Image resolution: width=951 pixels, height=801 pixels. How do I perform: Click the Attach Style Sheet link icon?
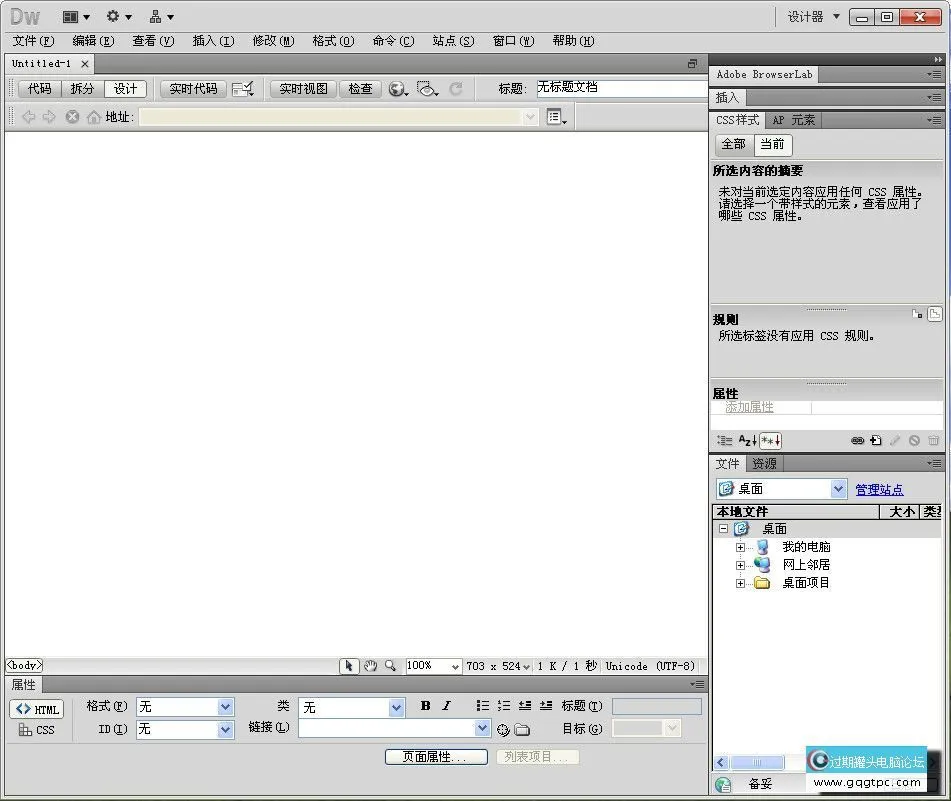point(858,440)
